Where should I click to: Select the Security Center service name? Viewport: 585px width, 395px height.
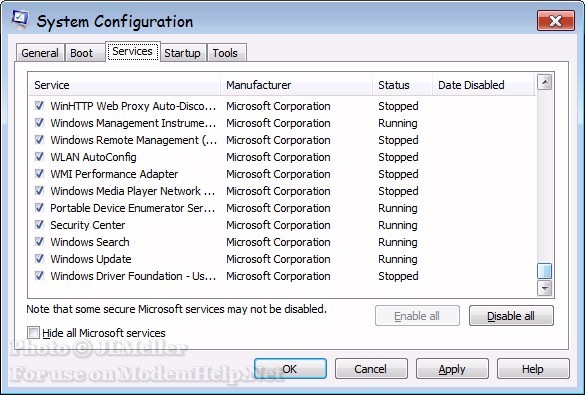tap(88, 225)
